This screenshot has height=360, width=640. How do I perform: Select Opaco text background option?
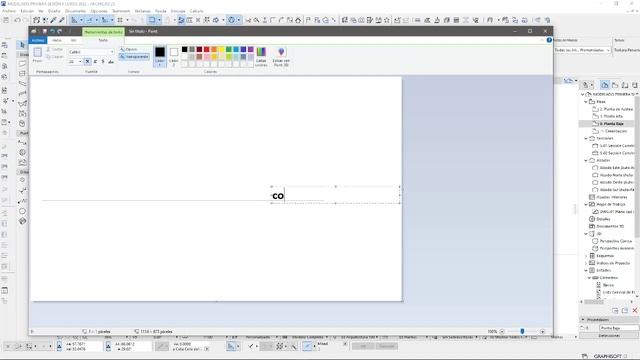(x=129, y=49)
